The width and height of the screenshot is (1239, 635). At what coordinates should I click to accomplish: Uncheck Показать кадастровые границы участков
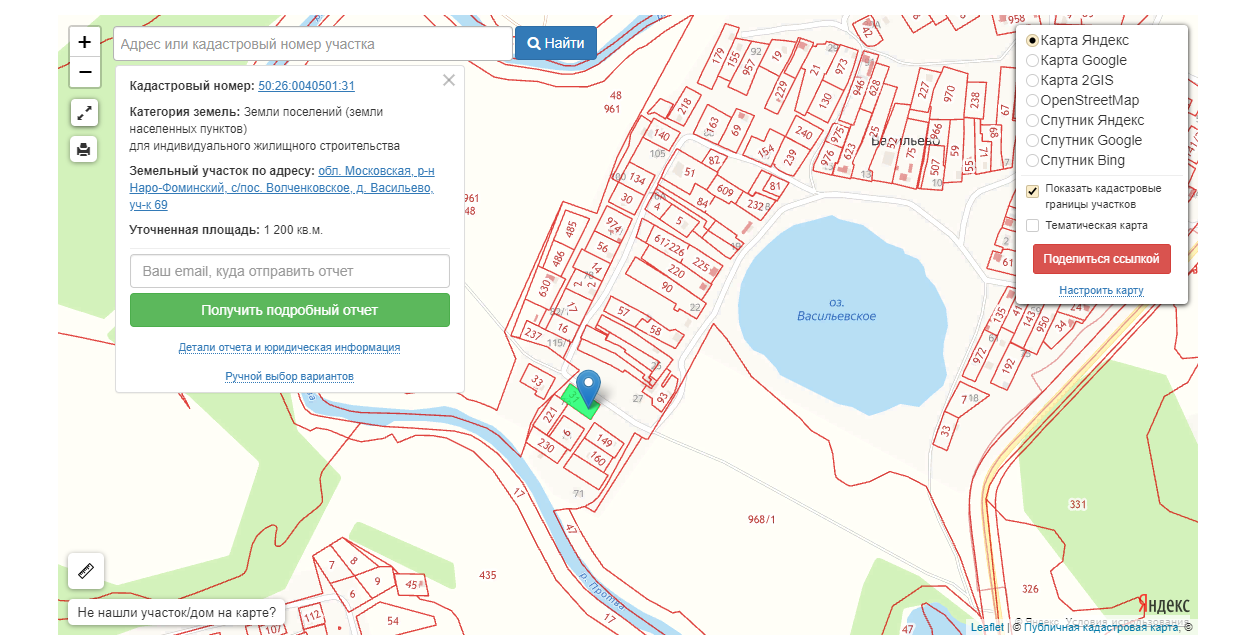coord(1033,191)
